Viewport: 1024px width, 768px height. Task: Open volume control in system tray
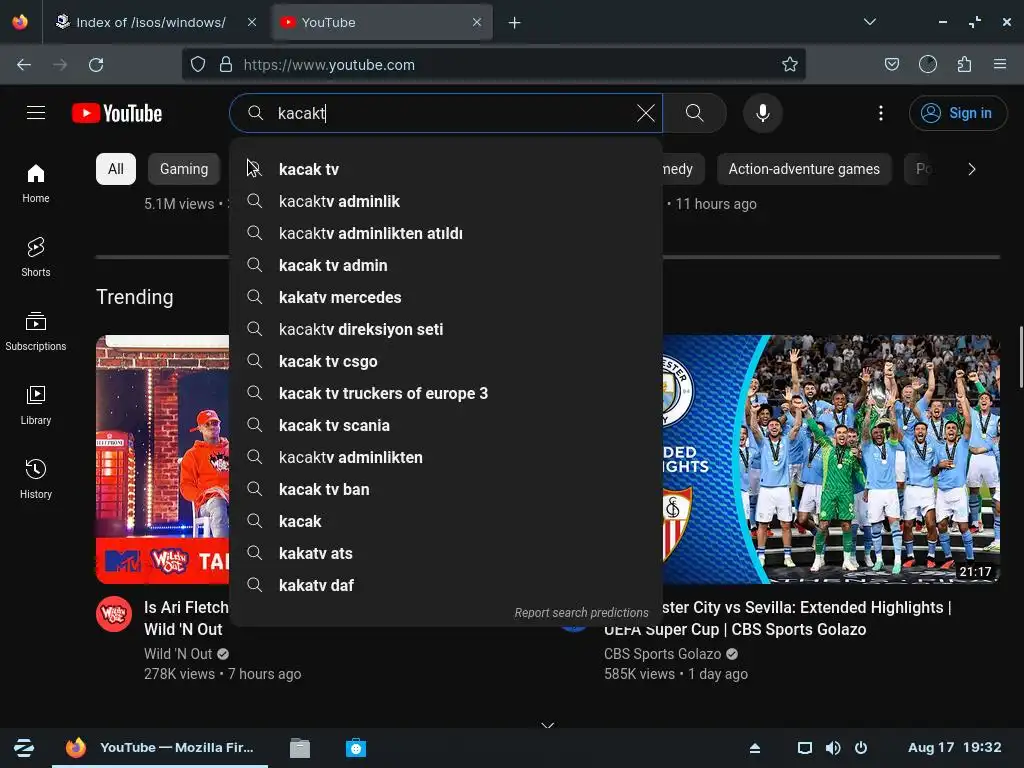tap(833, 748)
